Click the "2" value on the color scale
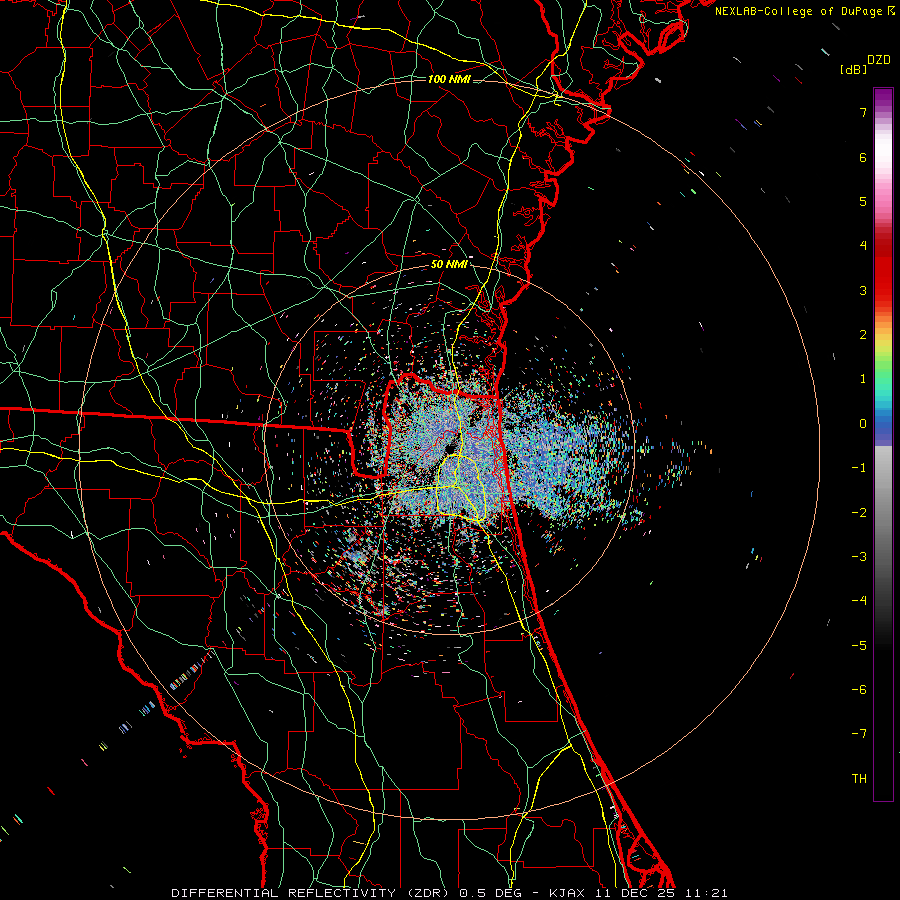 (x=863, y=335)
